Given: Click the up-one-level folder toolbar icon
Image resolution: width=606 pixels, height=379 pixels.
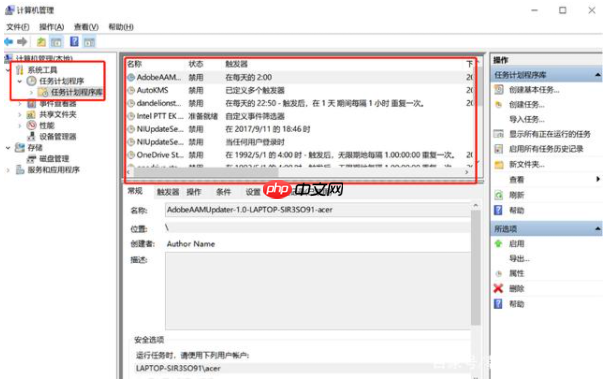Looking at the screenshot, I should (x=41, y=42).
